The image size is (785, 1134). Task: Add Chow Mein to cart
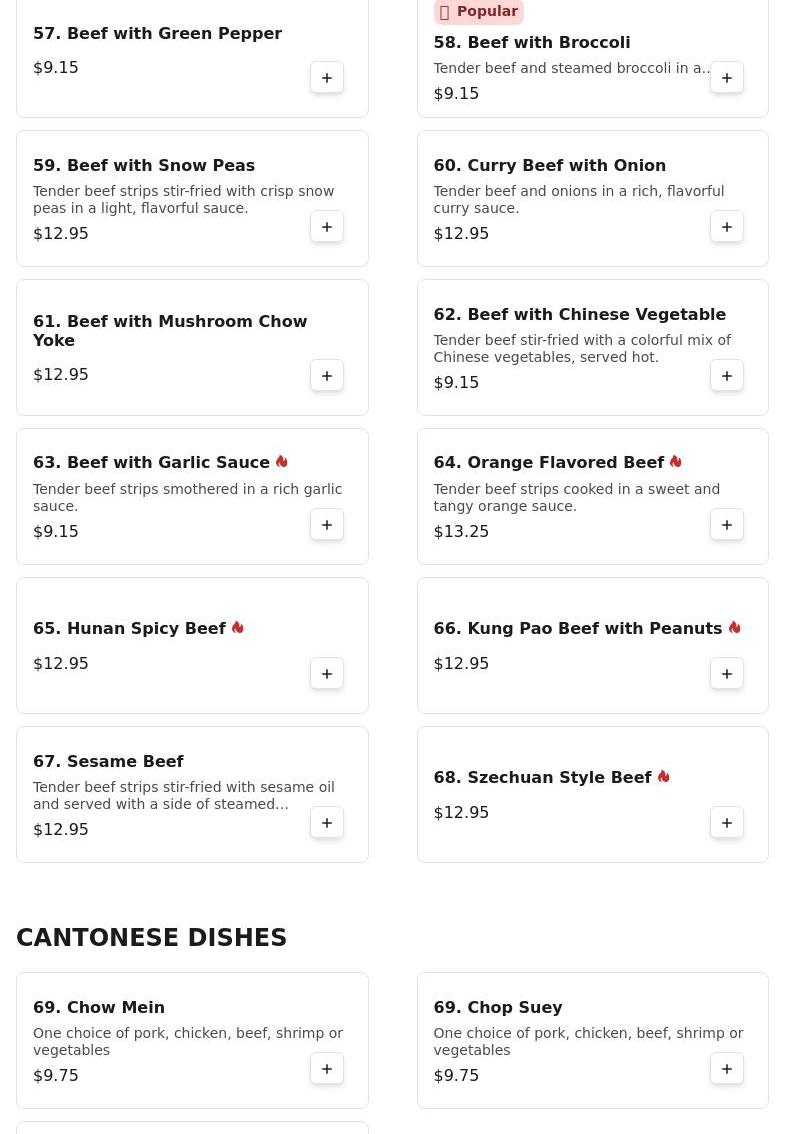point(327,1069)
